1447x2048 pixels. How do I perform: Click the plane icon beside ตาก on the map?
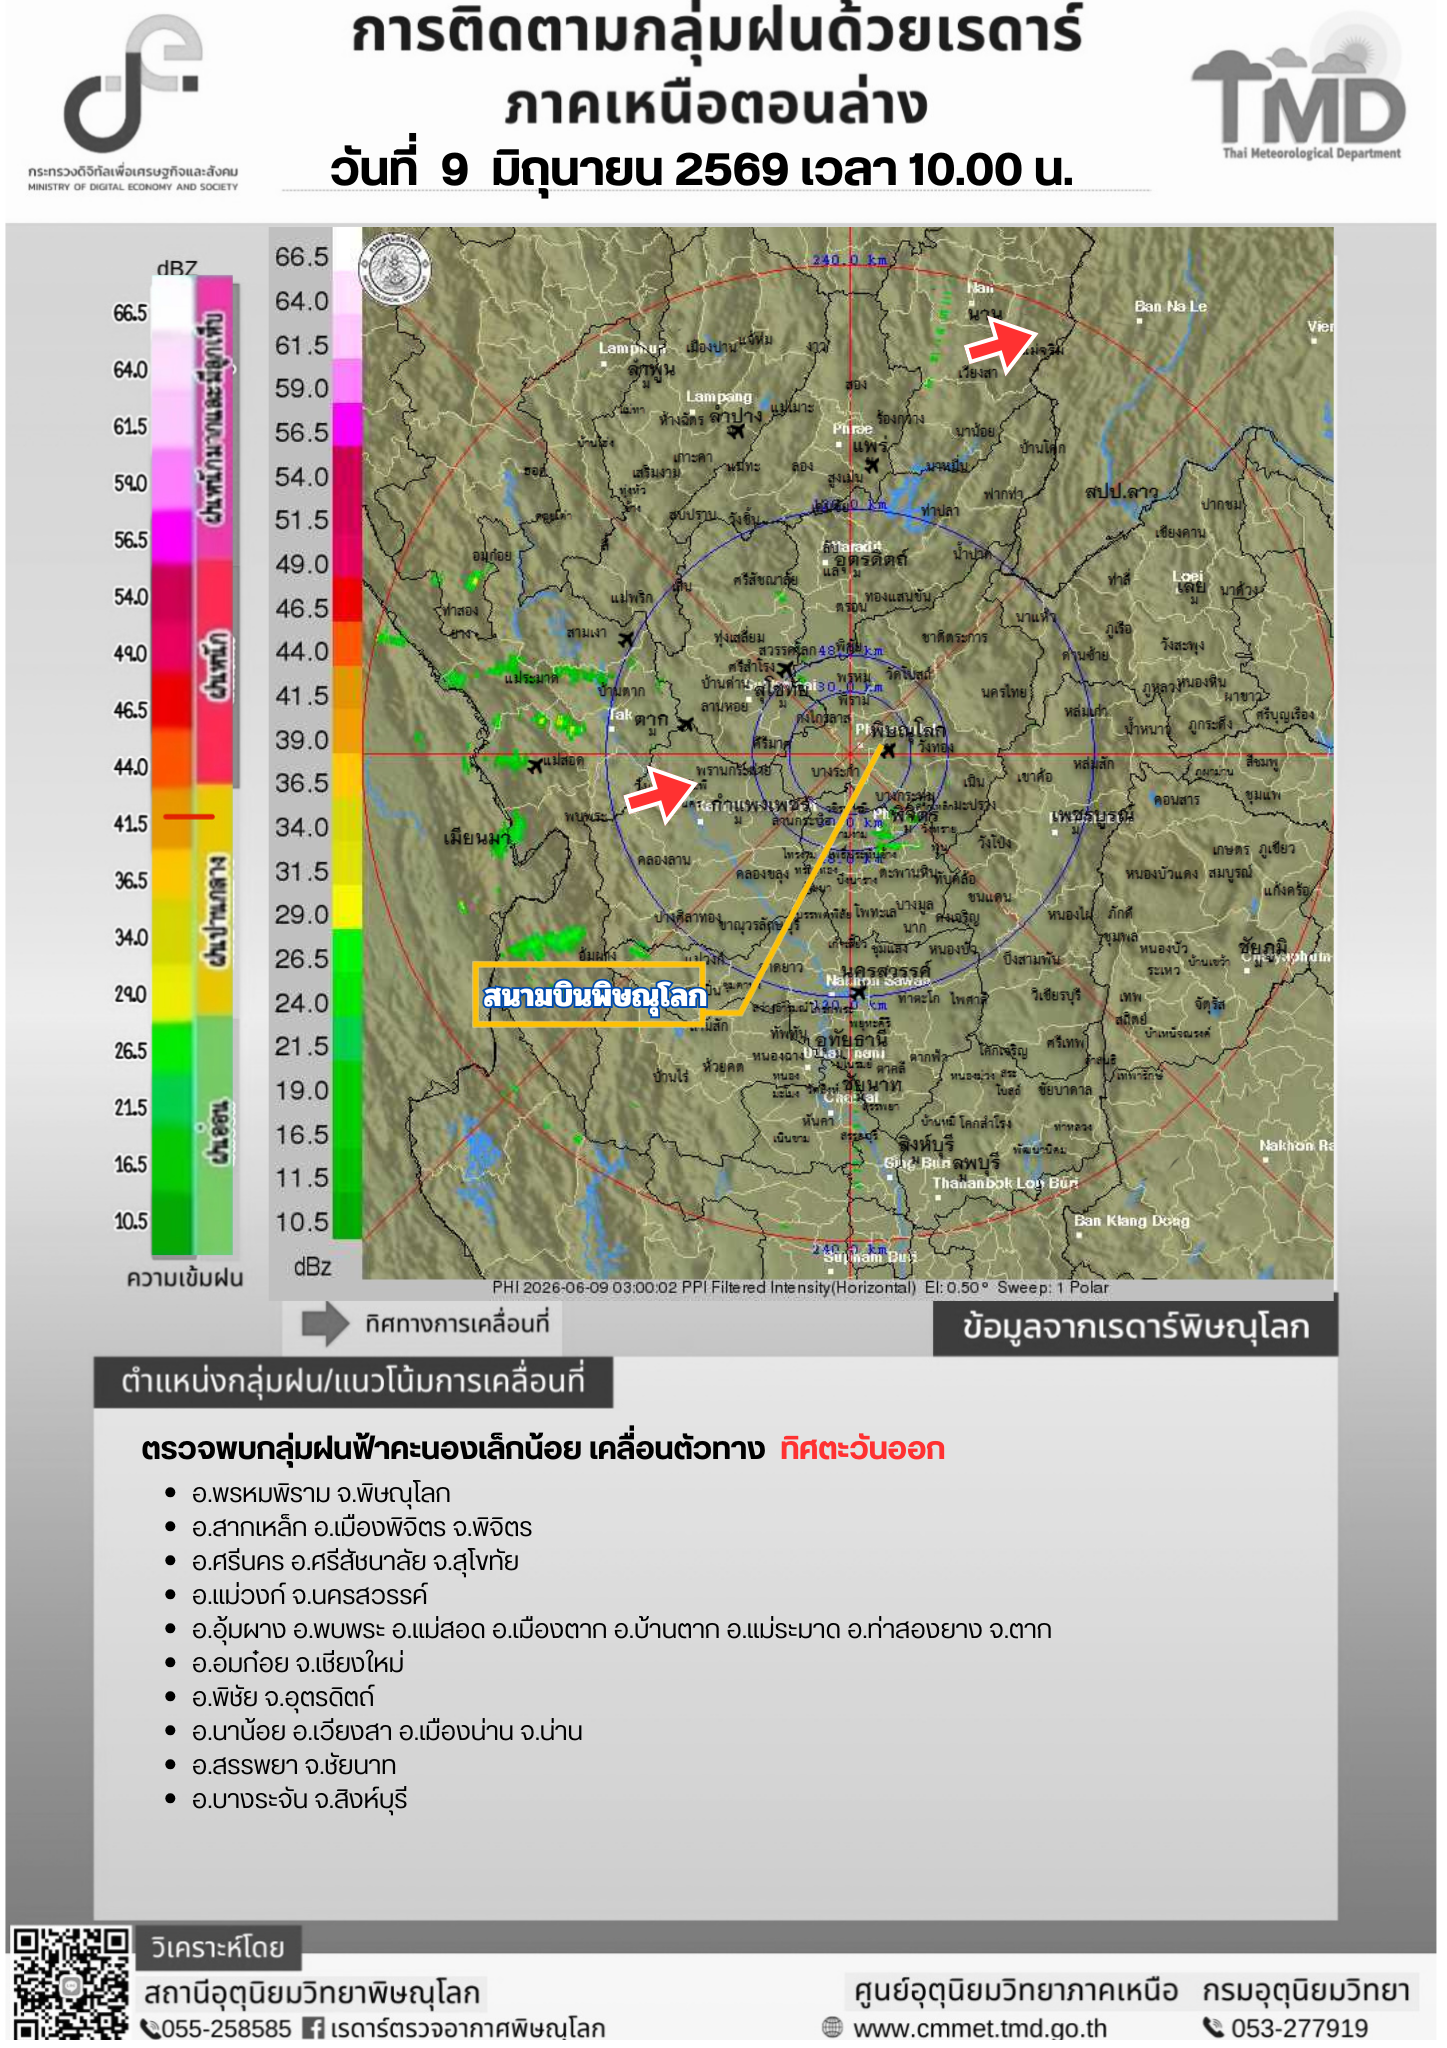pos(686,724)
